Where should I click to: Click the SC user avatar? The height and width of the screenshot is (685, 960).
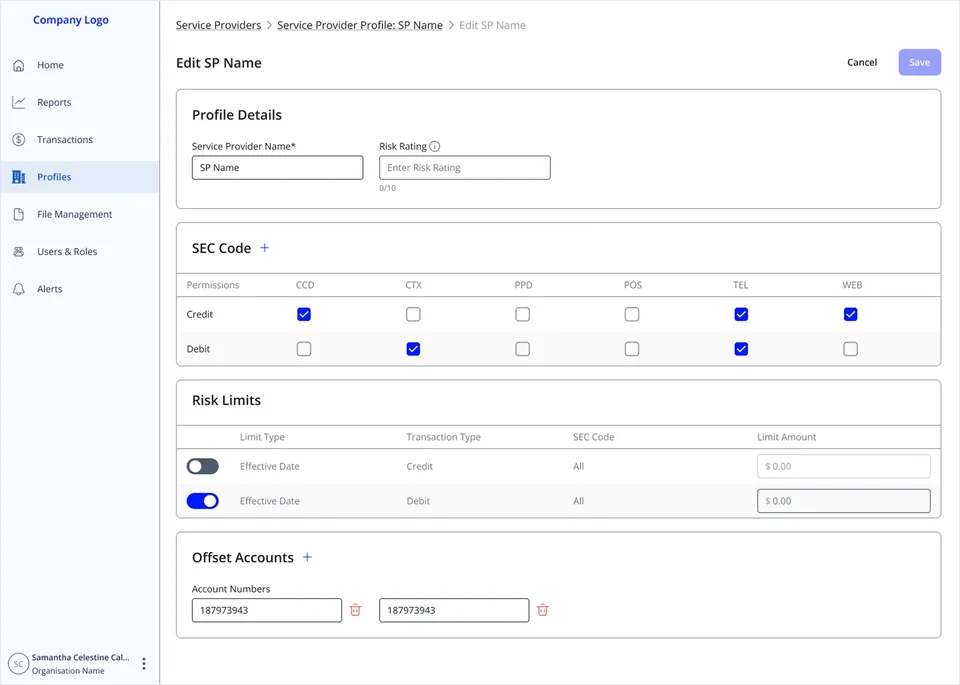point(18,664)
